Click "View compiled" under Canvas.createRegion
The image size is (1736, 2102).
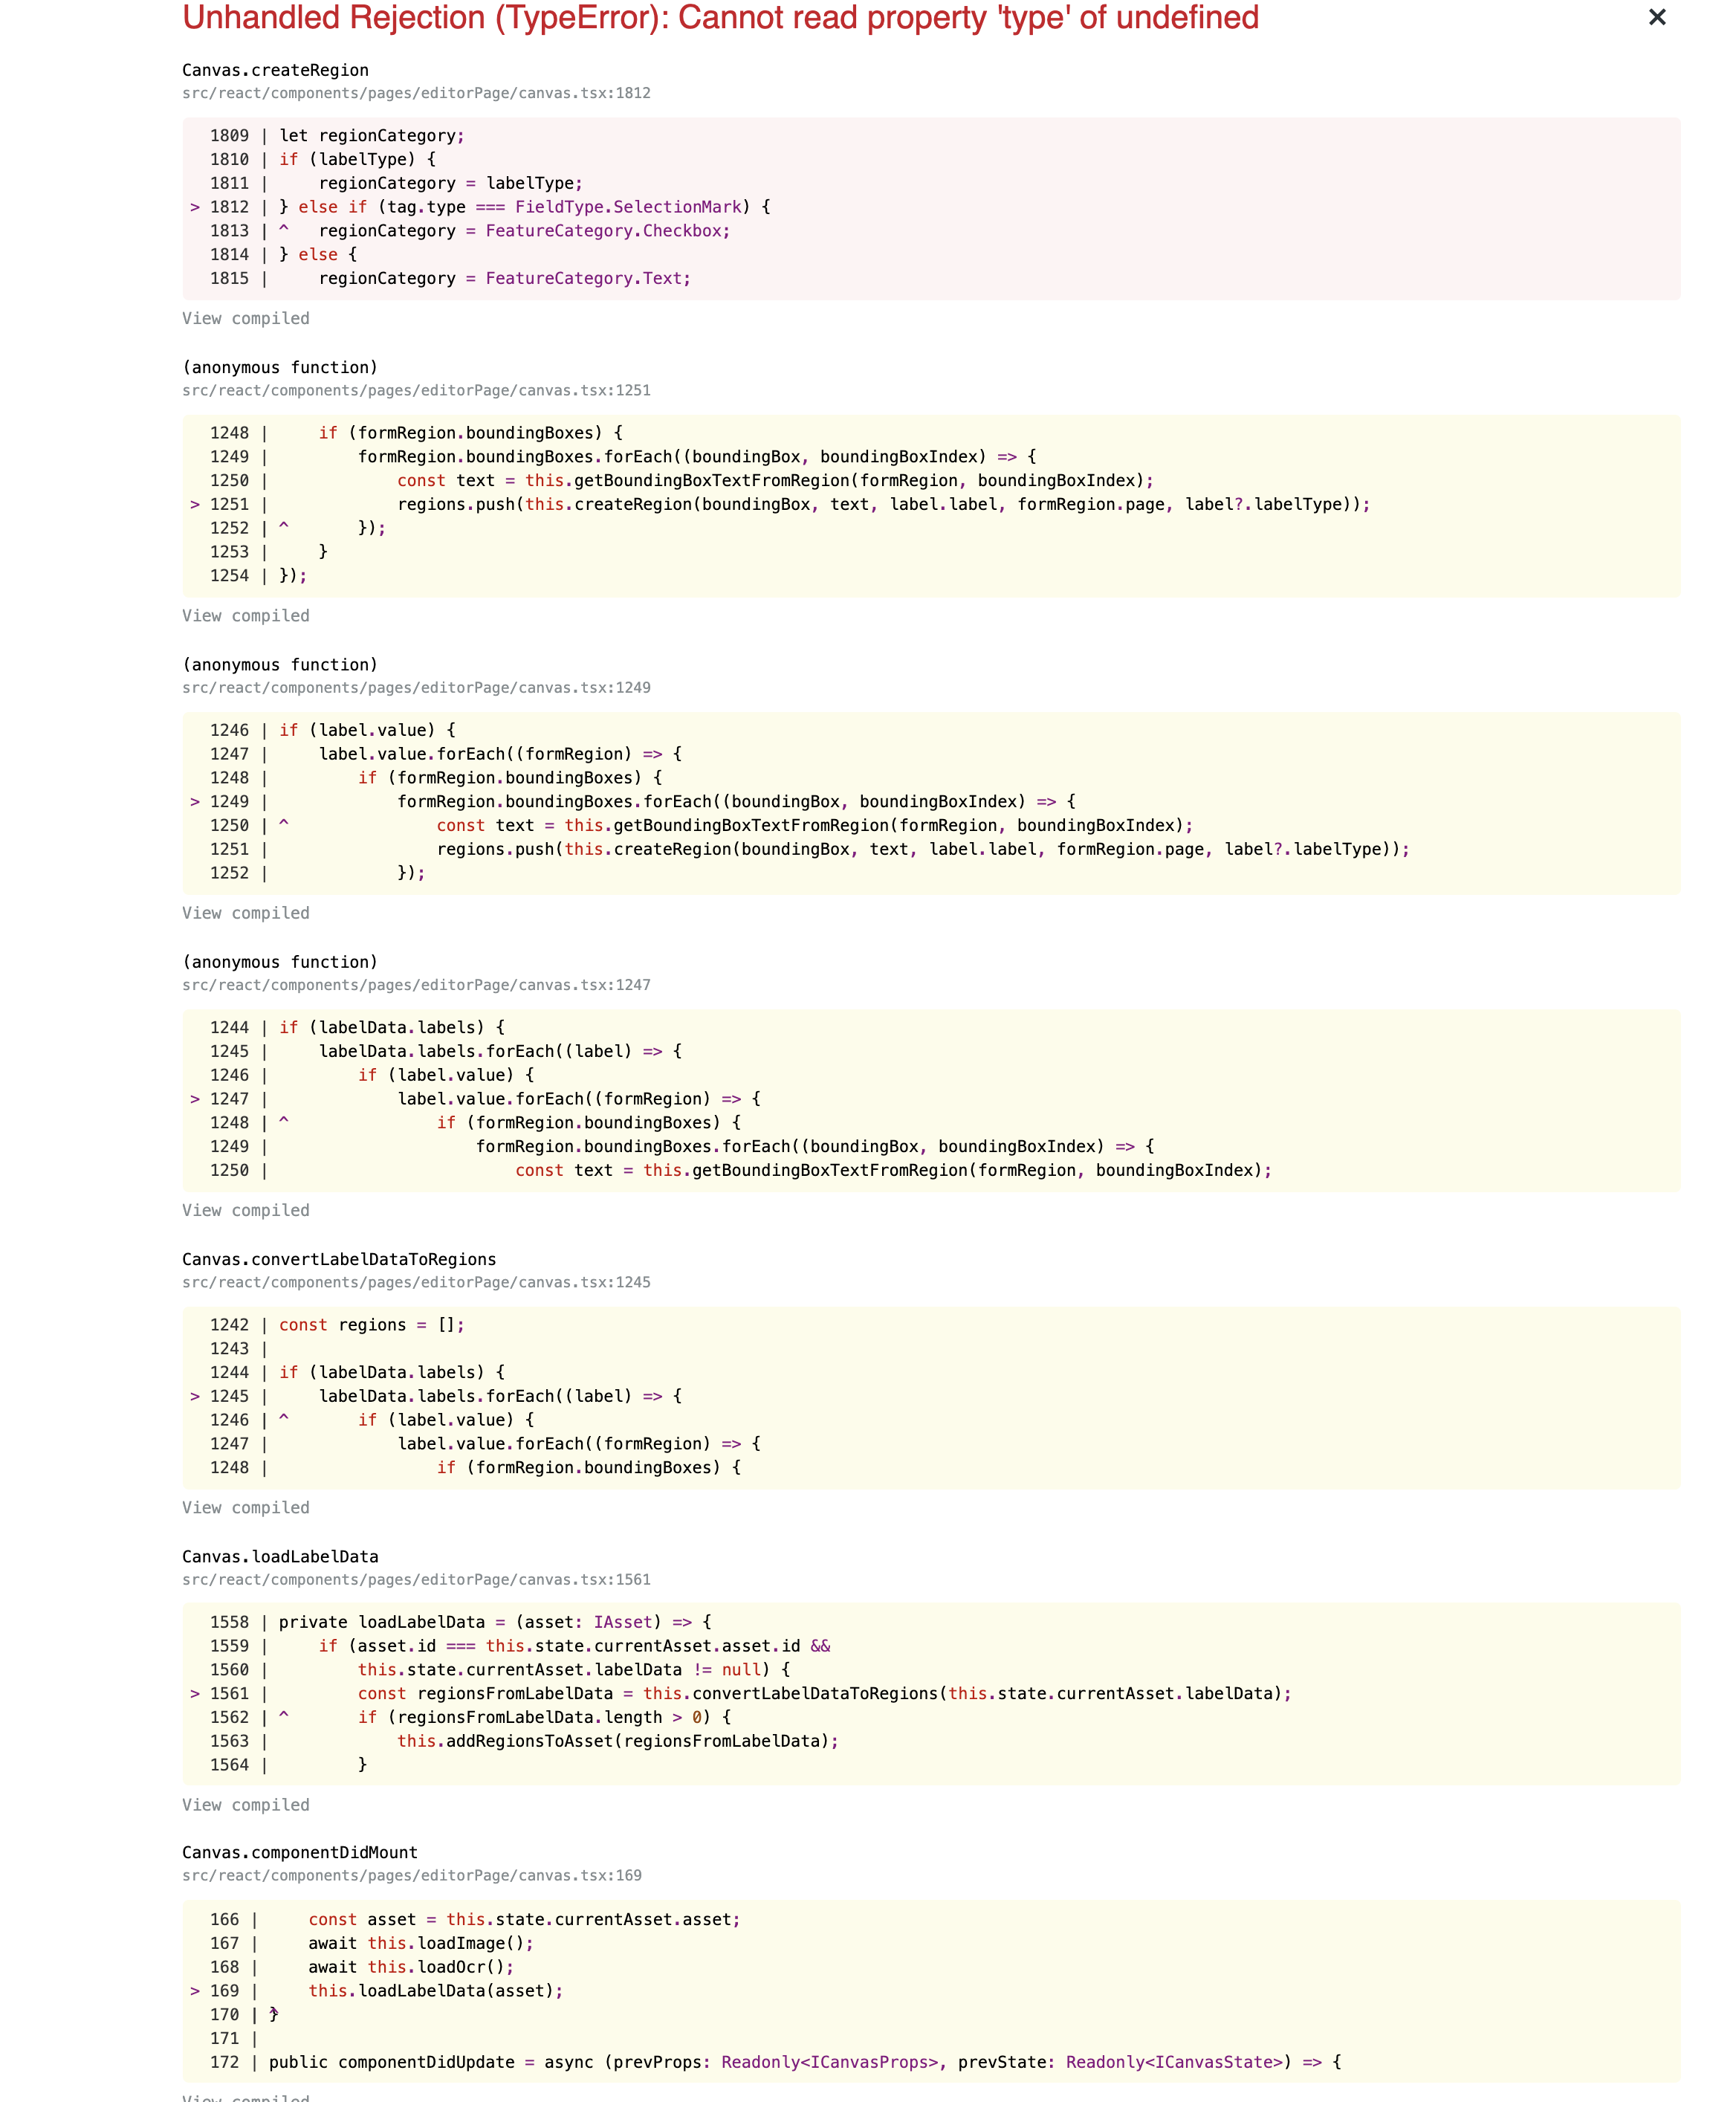(x=245, y=318)
